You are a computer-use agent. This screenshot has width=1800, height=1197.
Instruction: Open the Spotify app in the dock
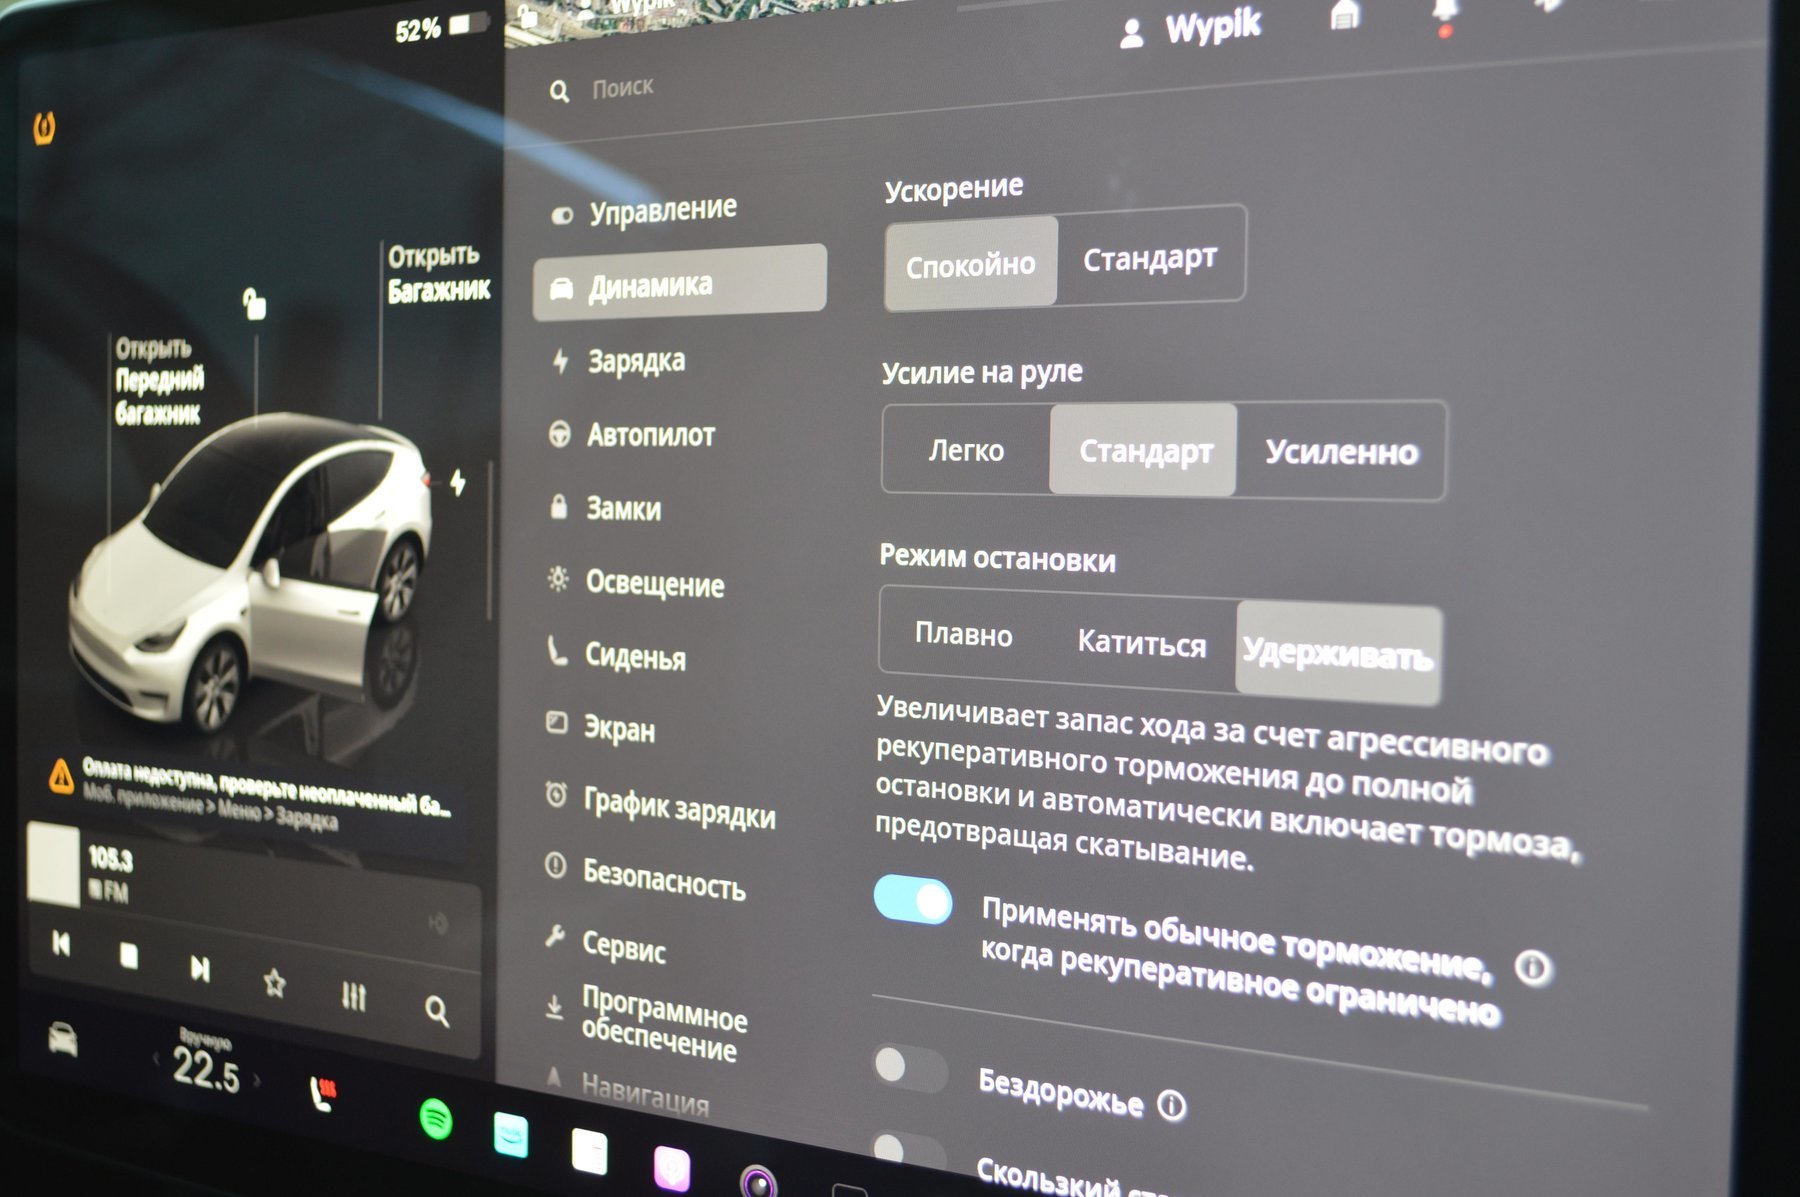[436, 1118]
